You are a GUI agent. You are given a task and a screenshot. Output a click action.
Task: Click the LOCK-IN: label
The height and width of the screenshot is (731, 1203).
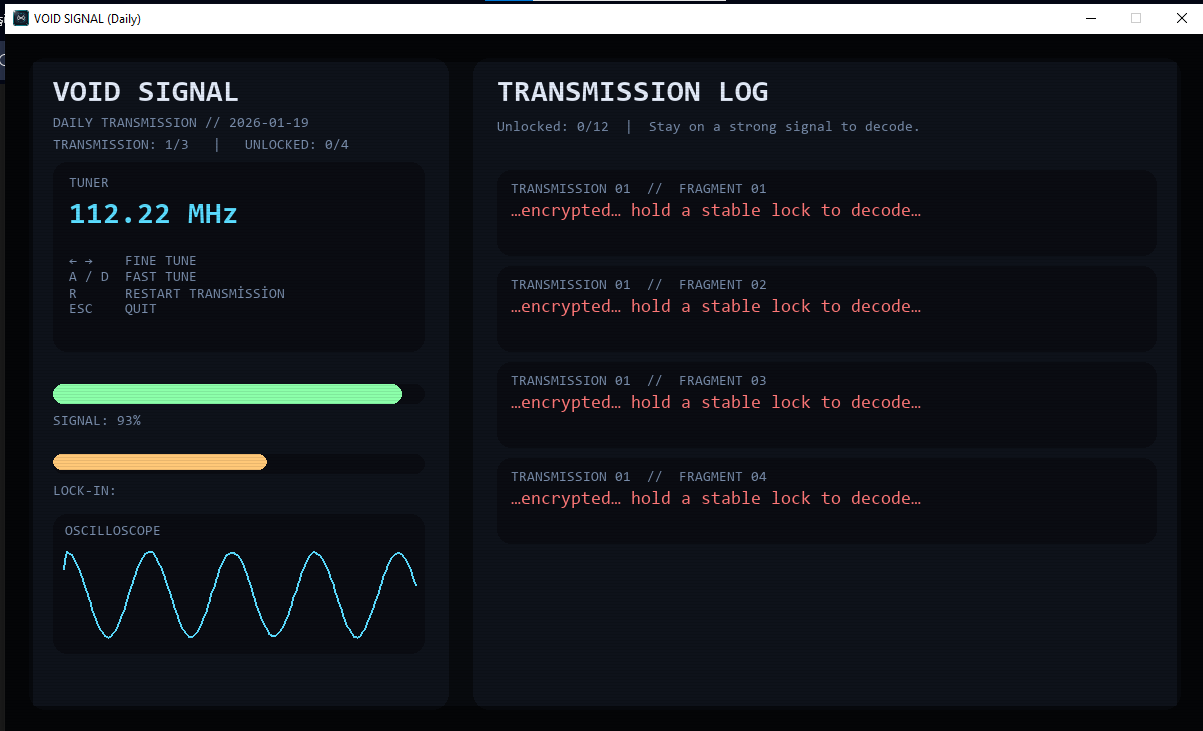pyautogui.click(x=85, y=491)
